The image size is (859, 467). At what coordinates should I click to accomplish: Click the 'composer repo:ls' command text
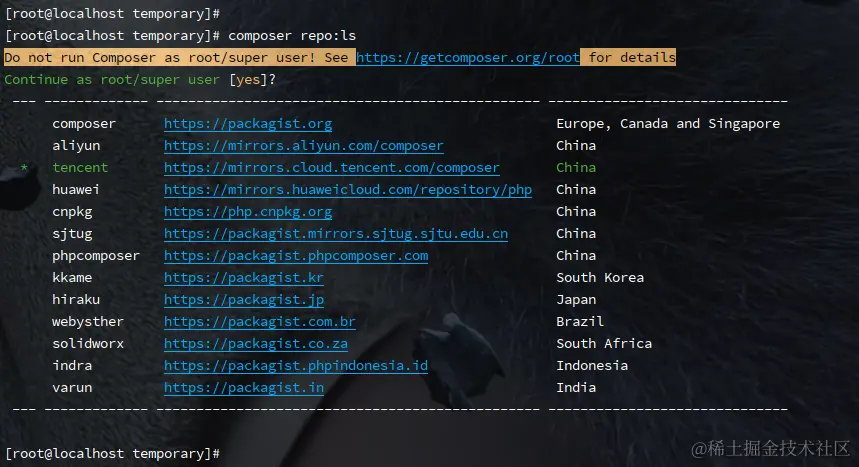pos(292,36)
